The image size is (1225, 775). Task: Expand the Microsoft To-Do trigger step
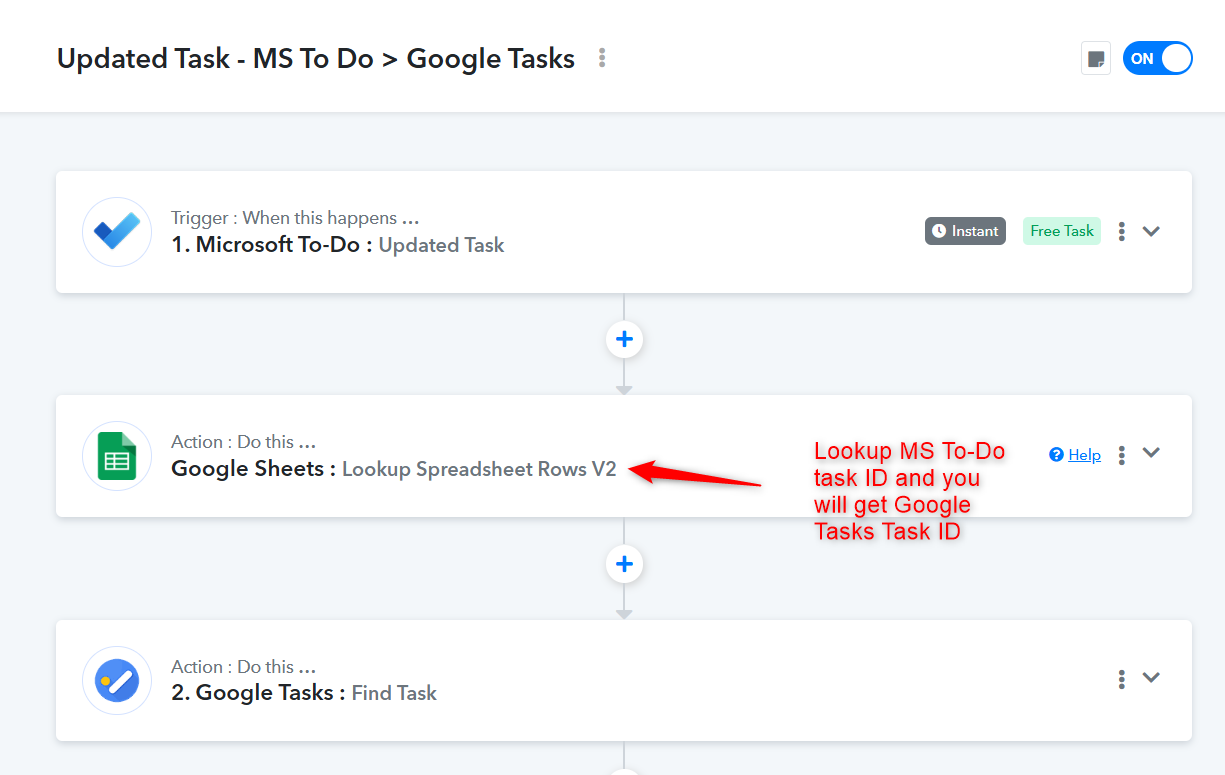click(x=1152, y=231)
